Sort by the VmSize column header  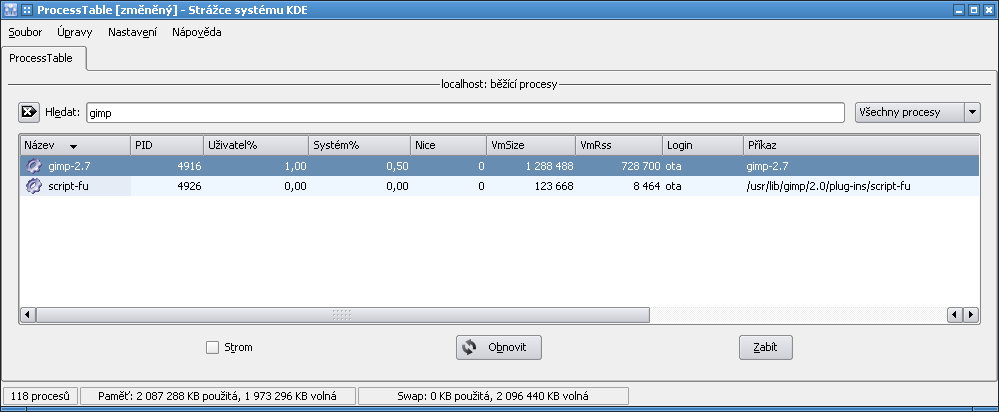point(531,146)
